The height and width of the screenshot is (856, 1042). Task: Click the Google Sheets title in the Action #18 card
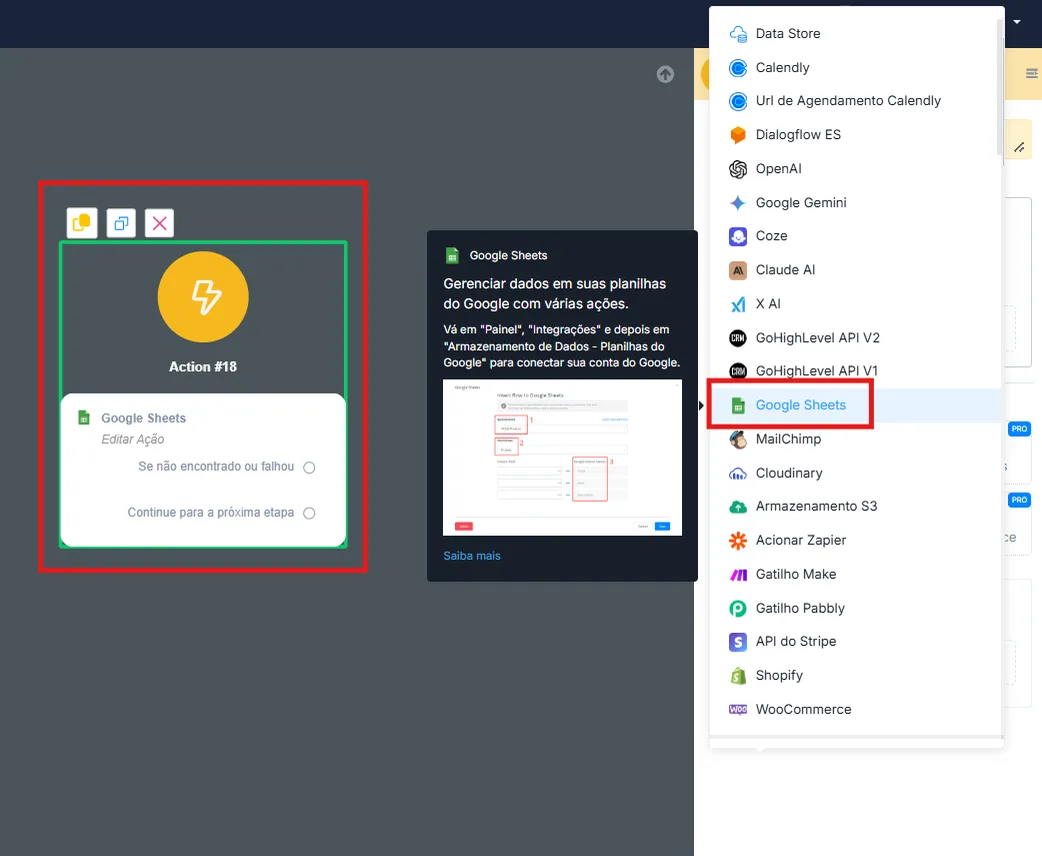[144, 418]
